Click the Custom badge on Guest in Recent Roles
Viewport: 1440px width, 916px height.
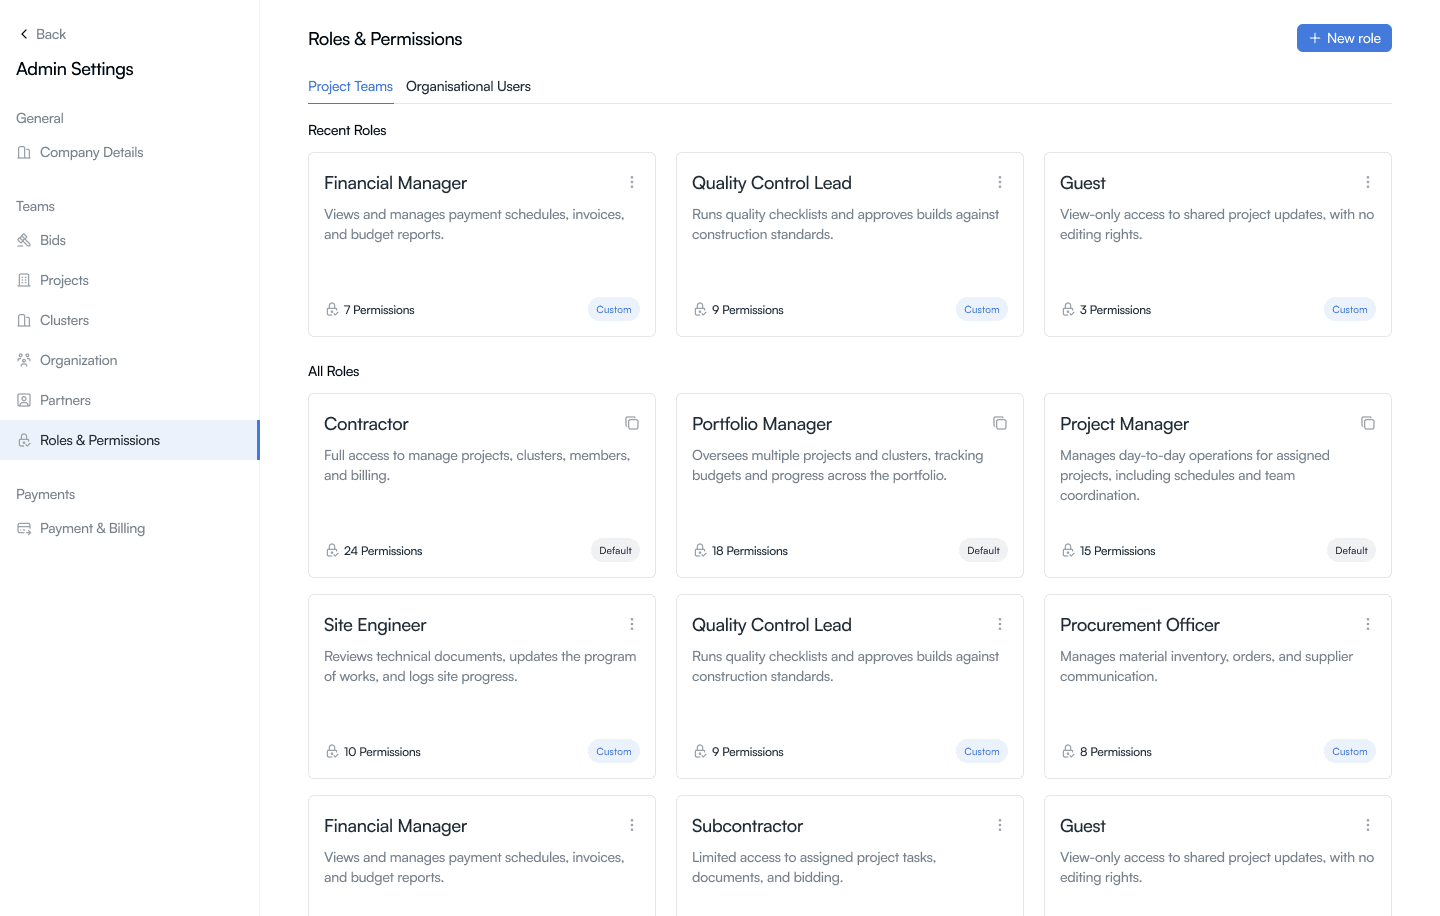coord(1350,309)
